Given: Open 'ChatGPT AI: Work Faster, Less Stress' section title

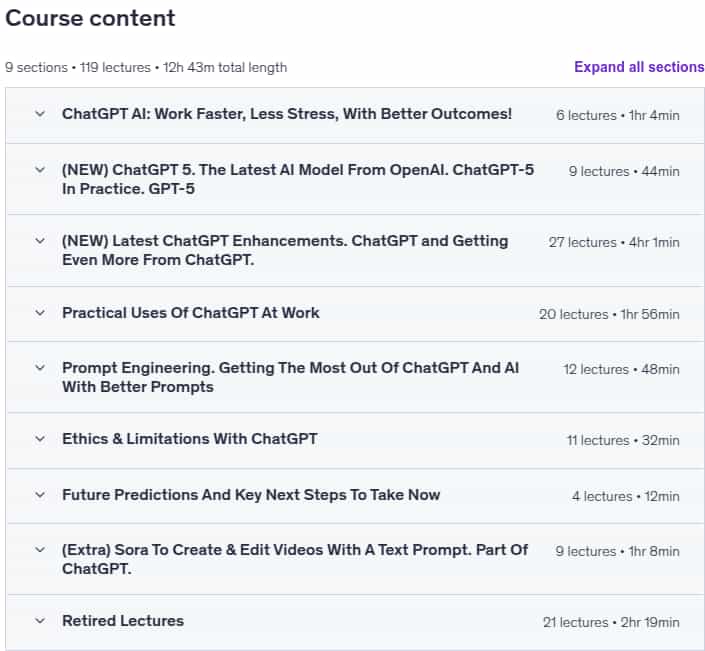Looking at the screenshot, I should [287, 114].
